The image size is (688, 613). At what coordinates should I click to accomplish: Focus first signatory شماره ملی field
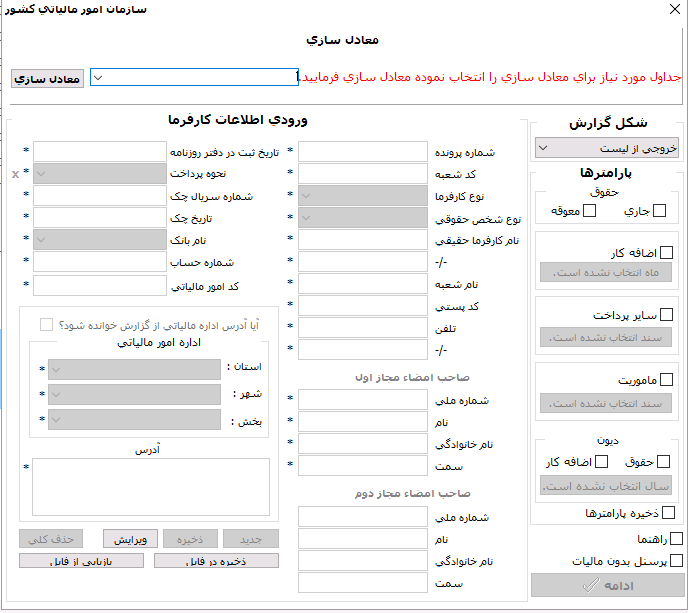(x=363, y=400)
